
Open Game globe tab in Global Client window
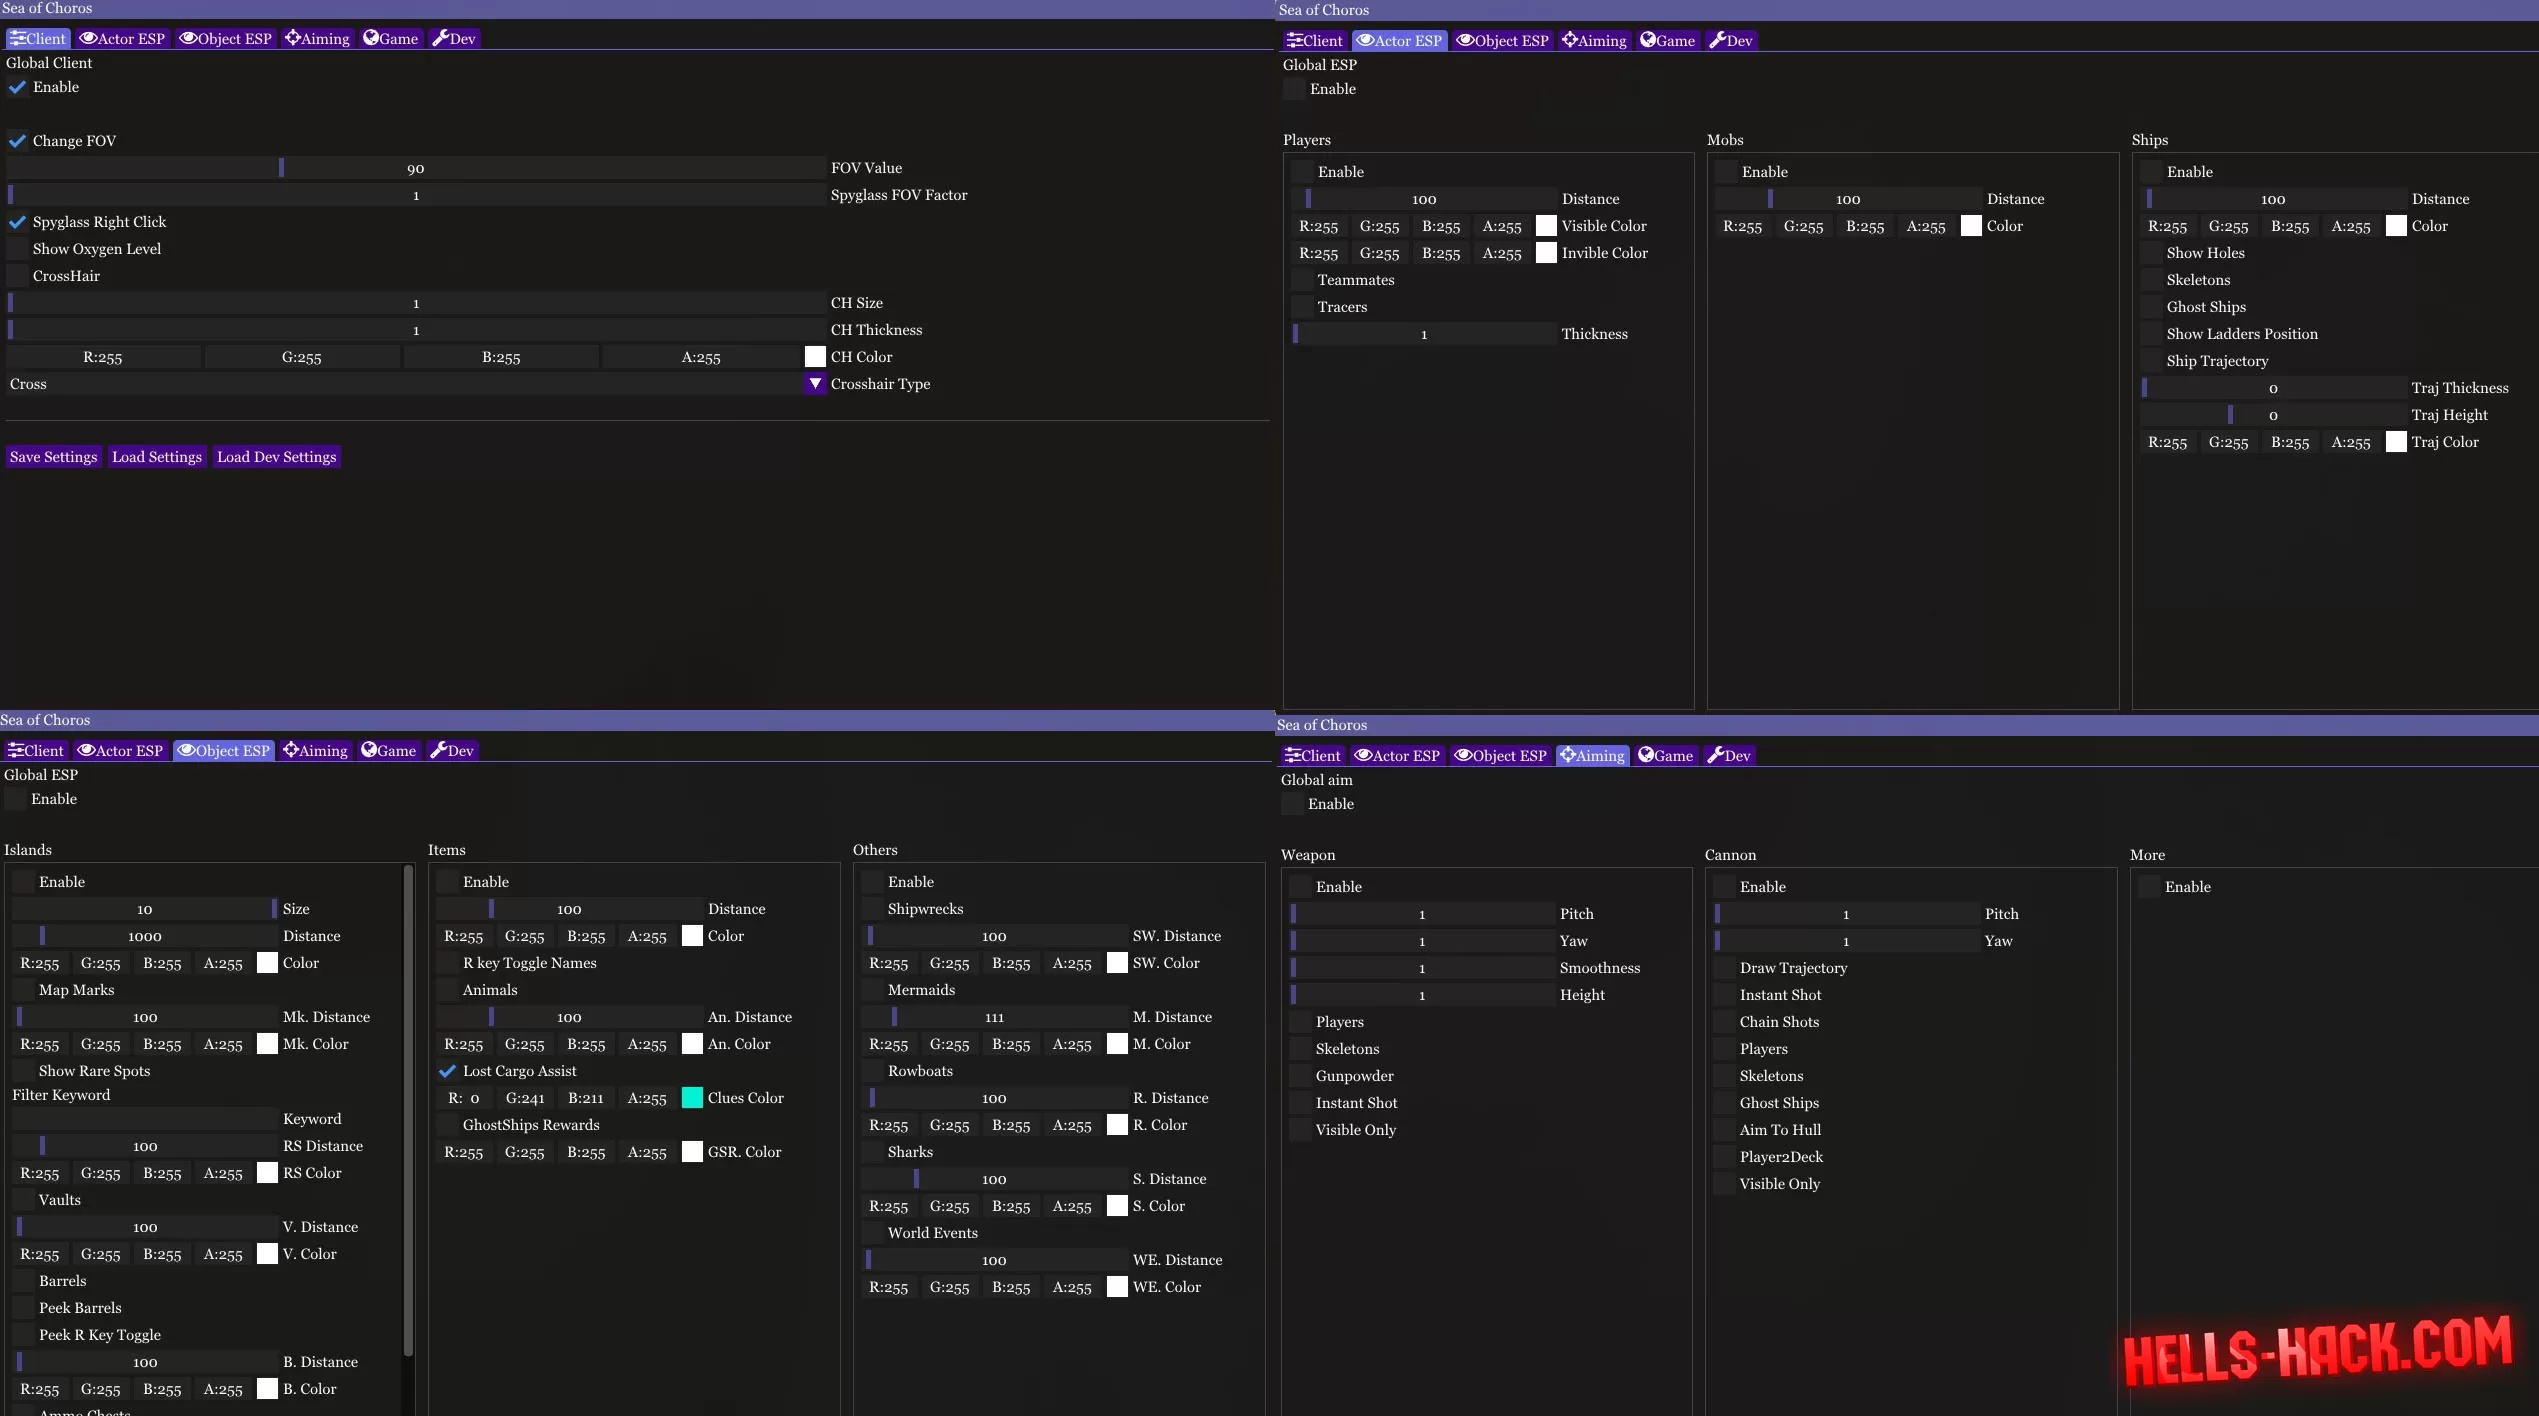click(390, 38)
